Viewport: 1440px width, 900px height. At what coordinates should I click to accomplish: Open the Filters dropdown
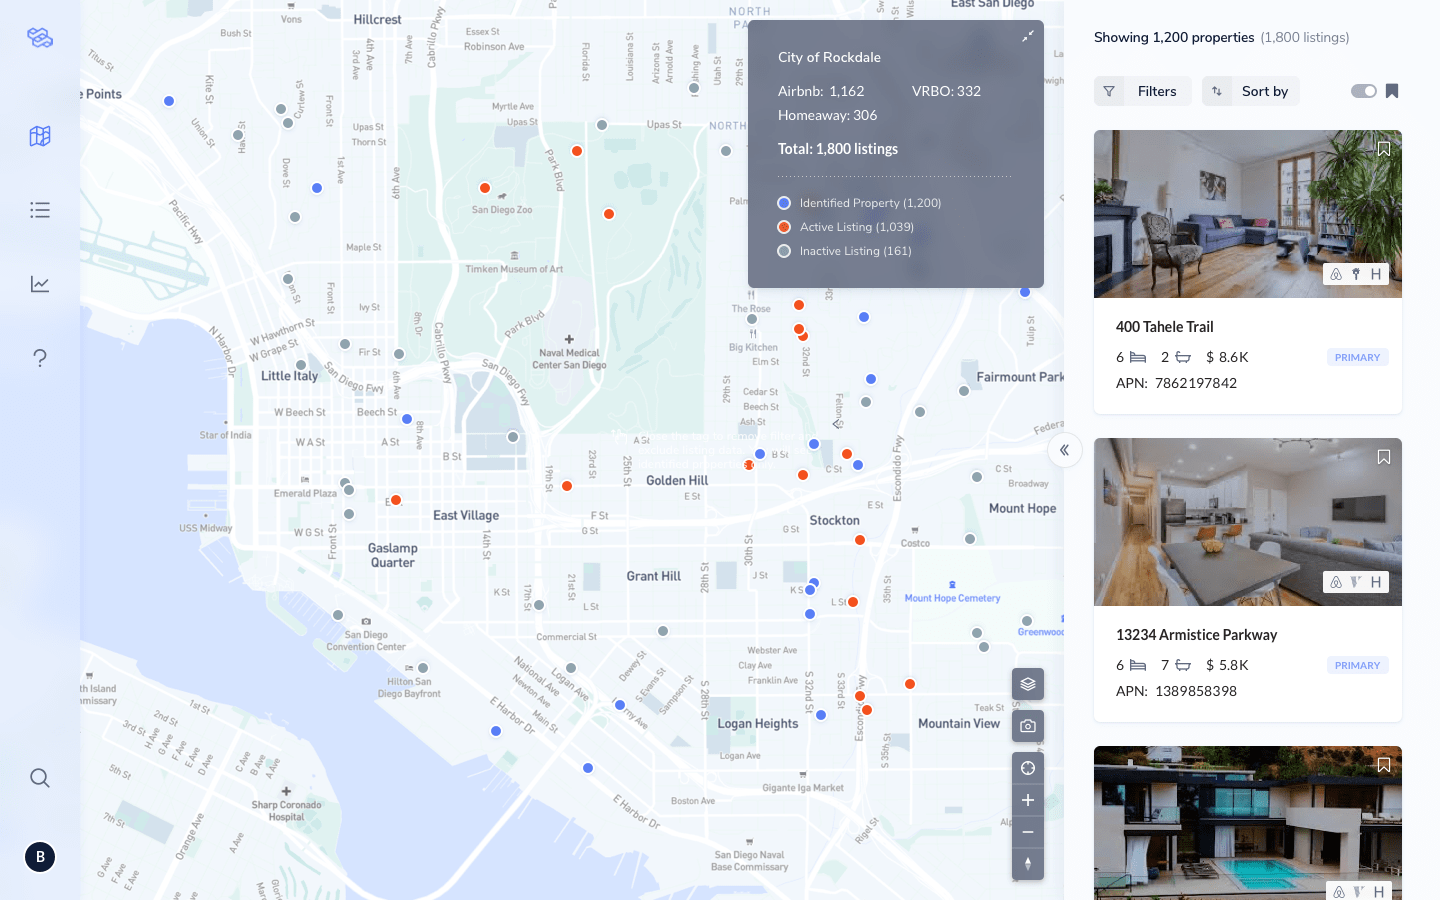[x=1142, y=91]
